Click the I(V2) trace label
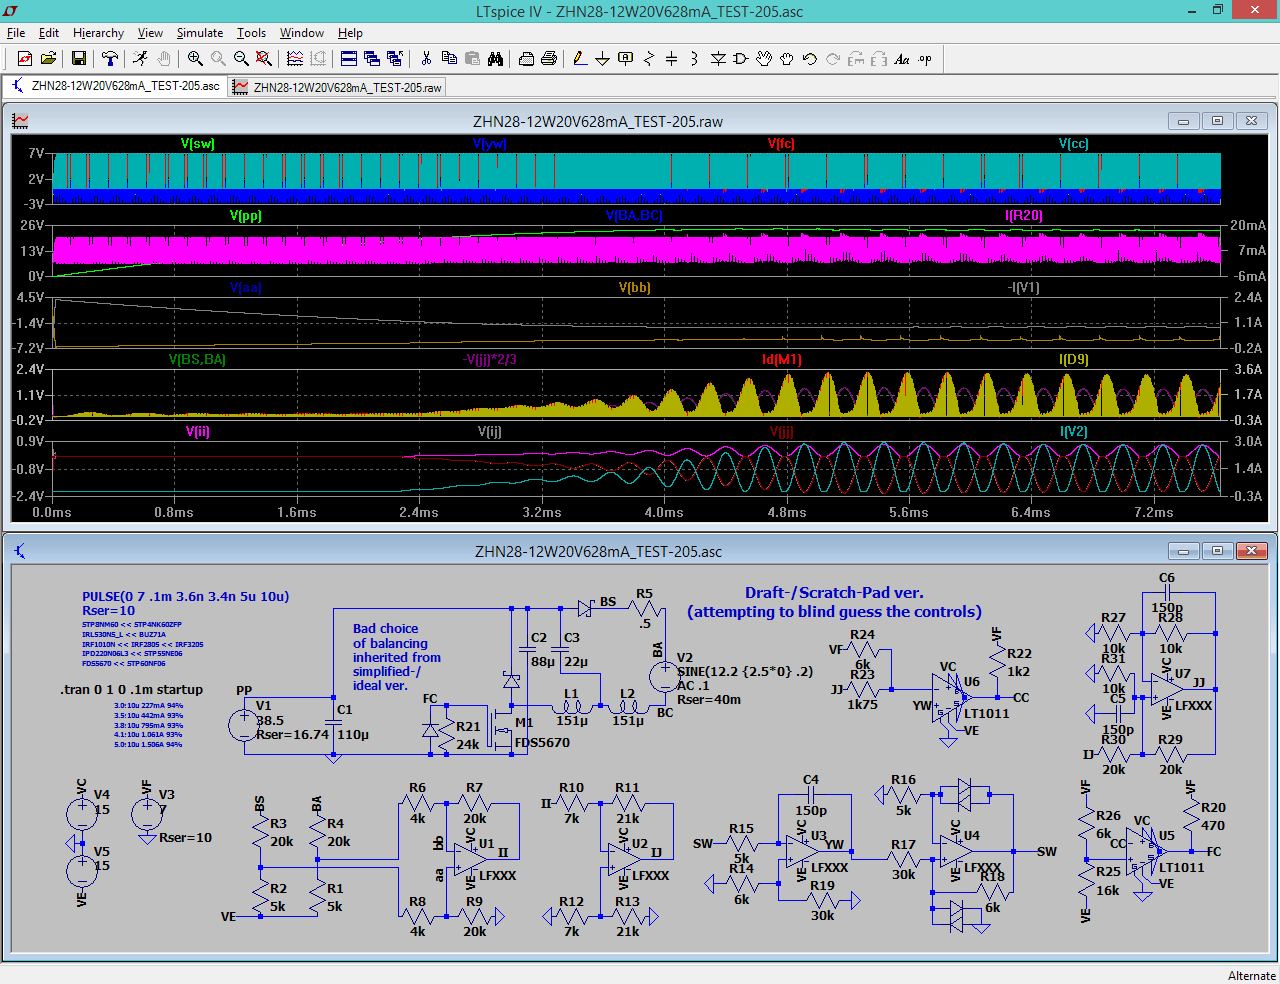This screenshot has width=1280, height=984. click(1074, 432)
